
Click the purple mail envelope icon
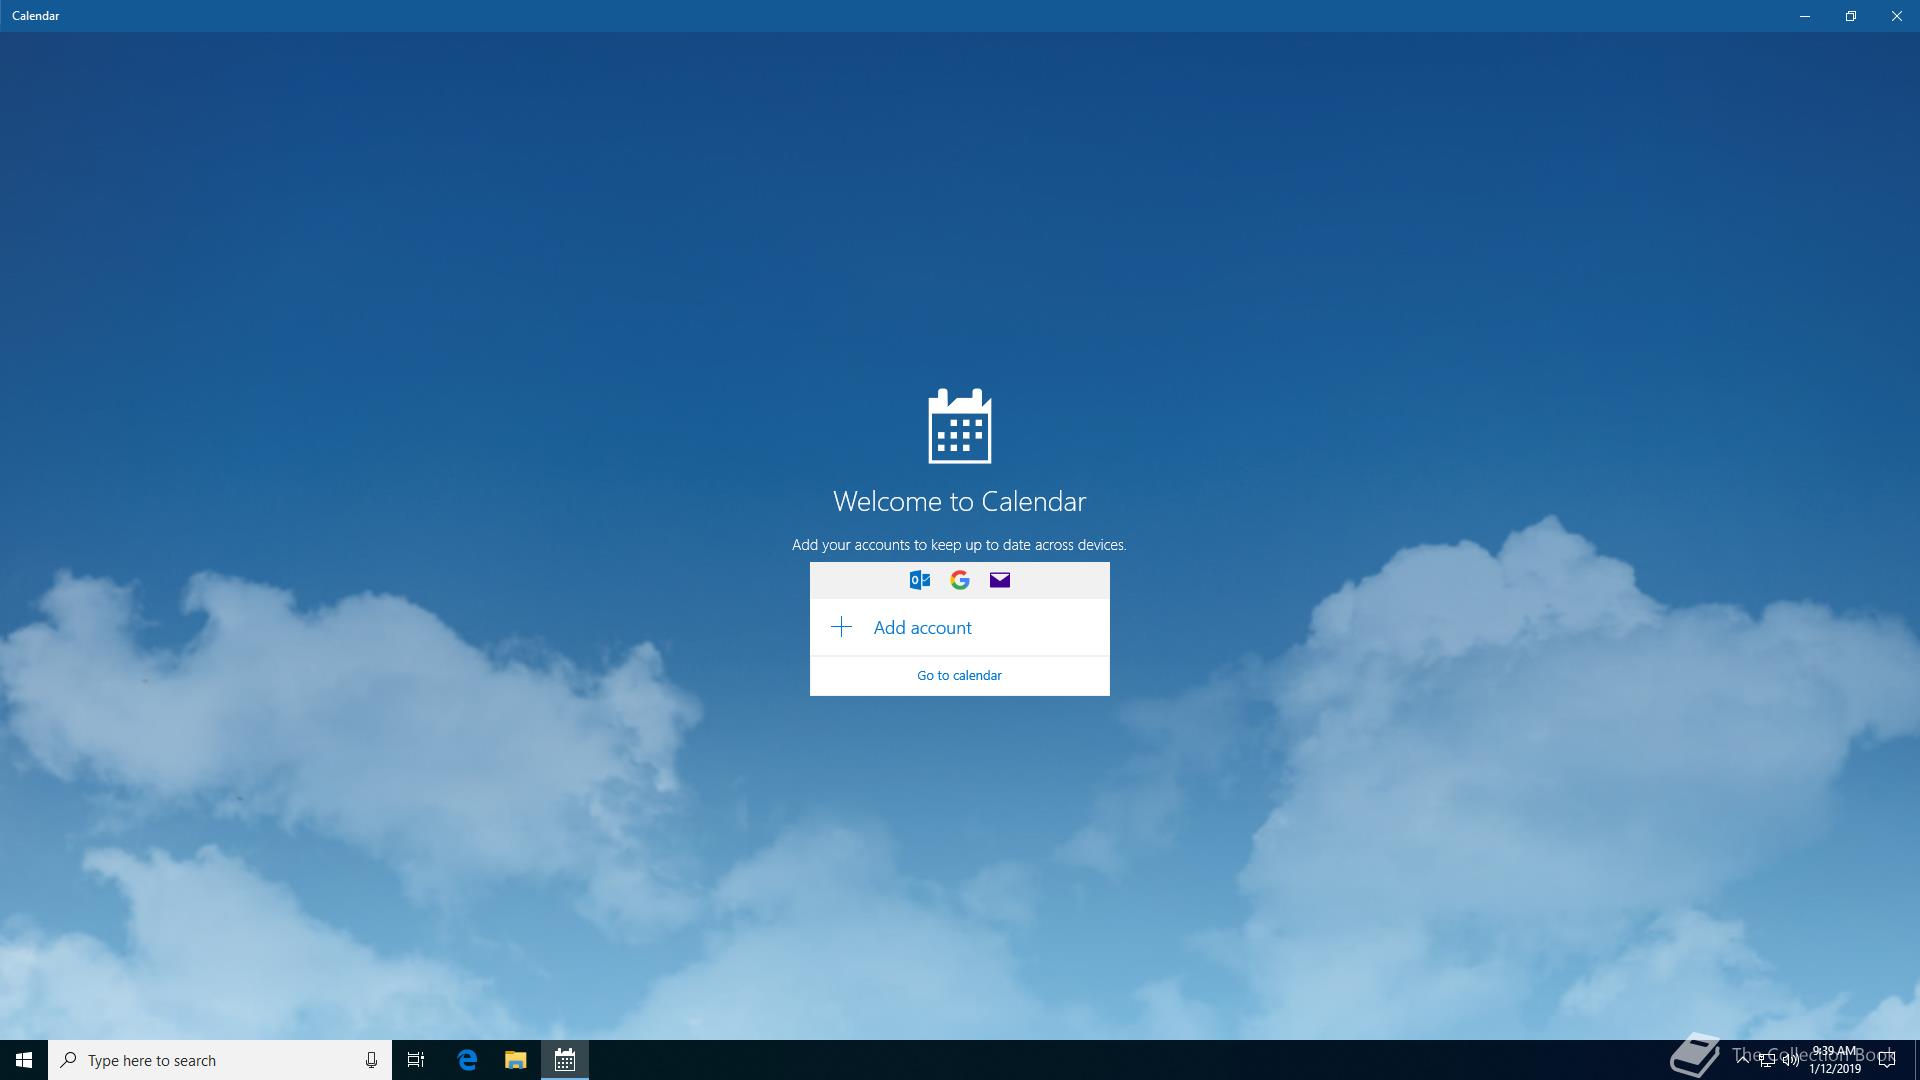[x=1000, y=580]
